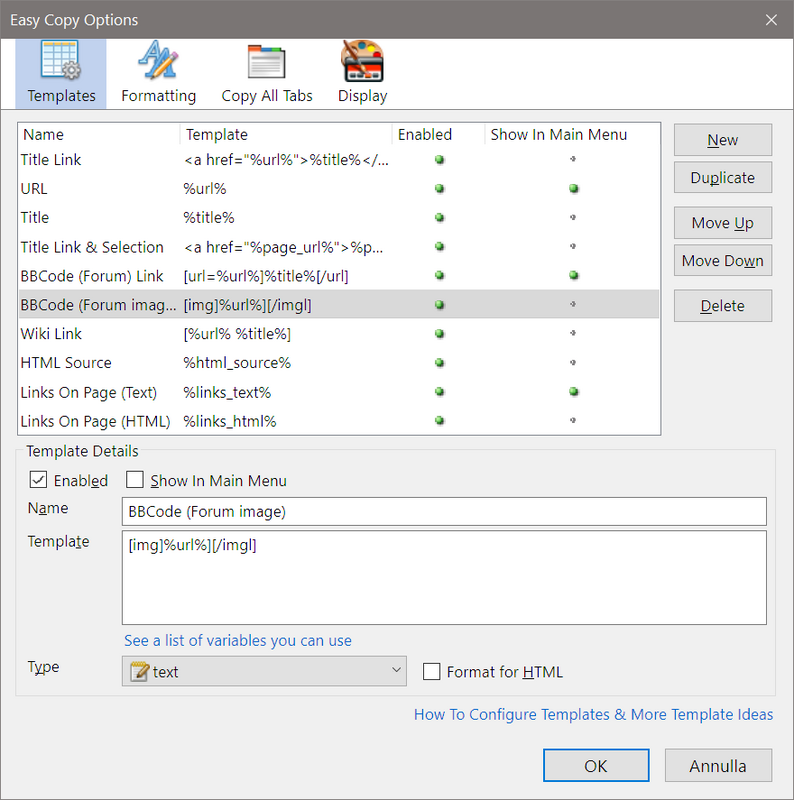Sort by the Name column header
Image resolution: width=794 pixels, height=800 pixels.
[100, 135]
